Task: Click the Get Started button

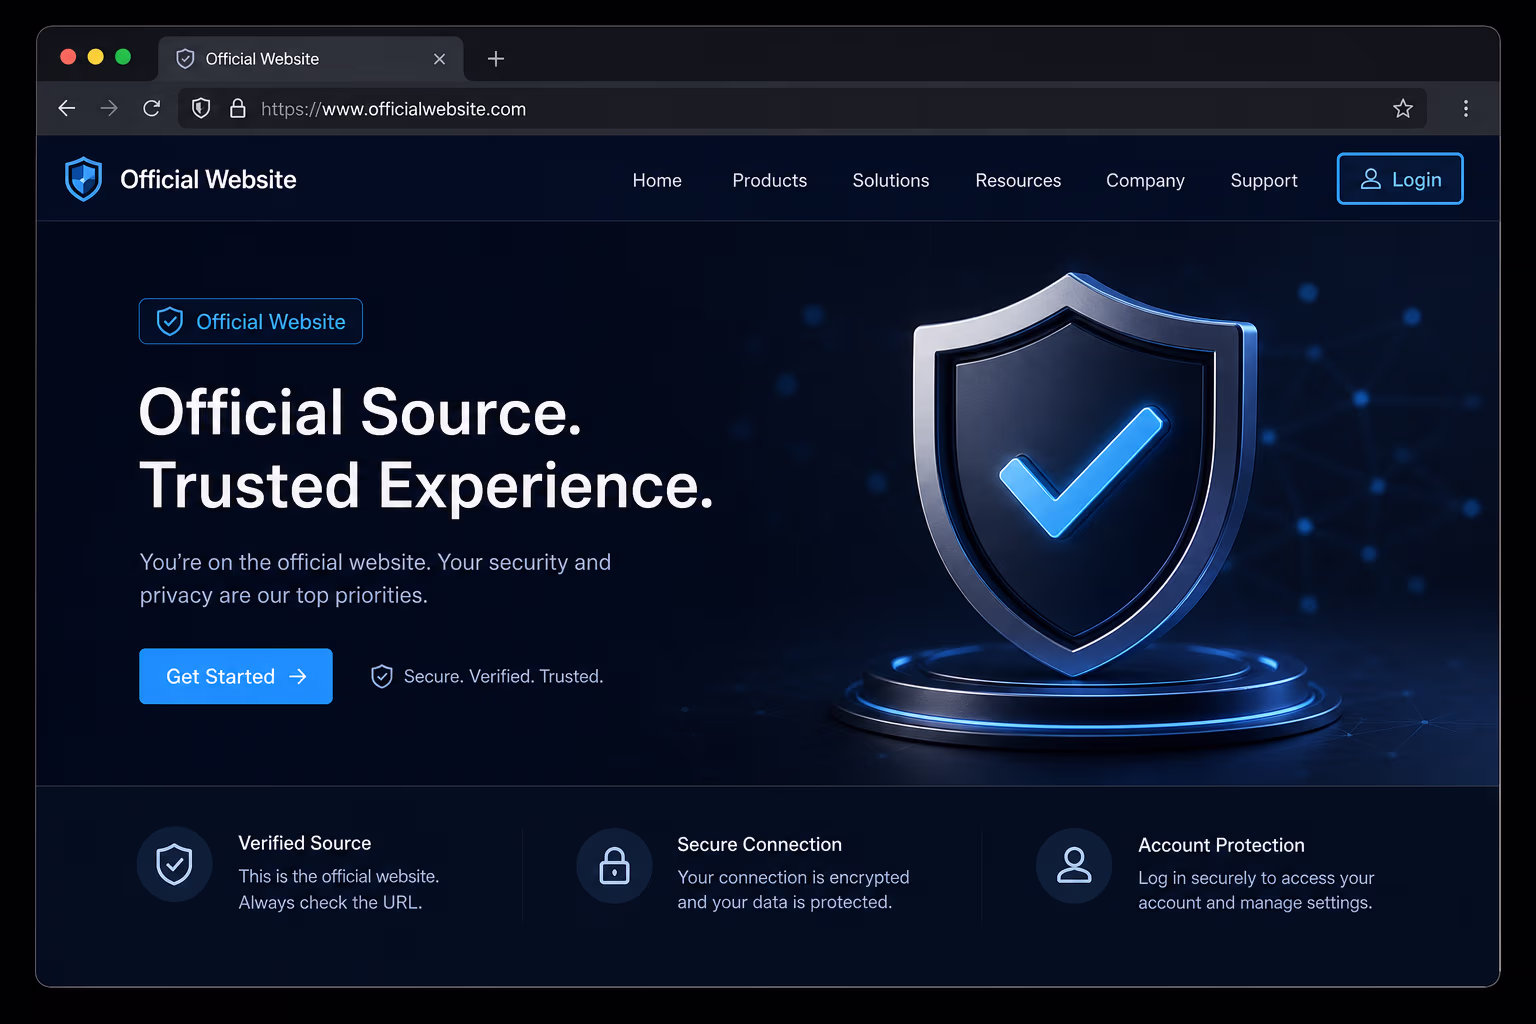Action: coord(236,676)
